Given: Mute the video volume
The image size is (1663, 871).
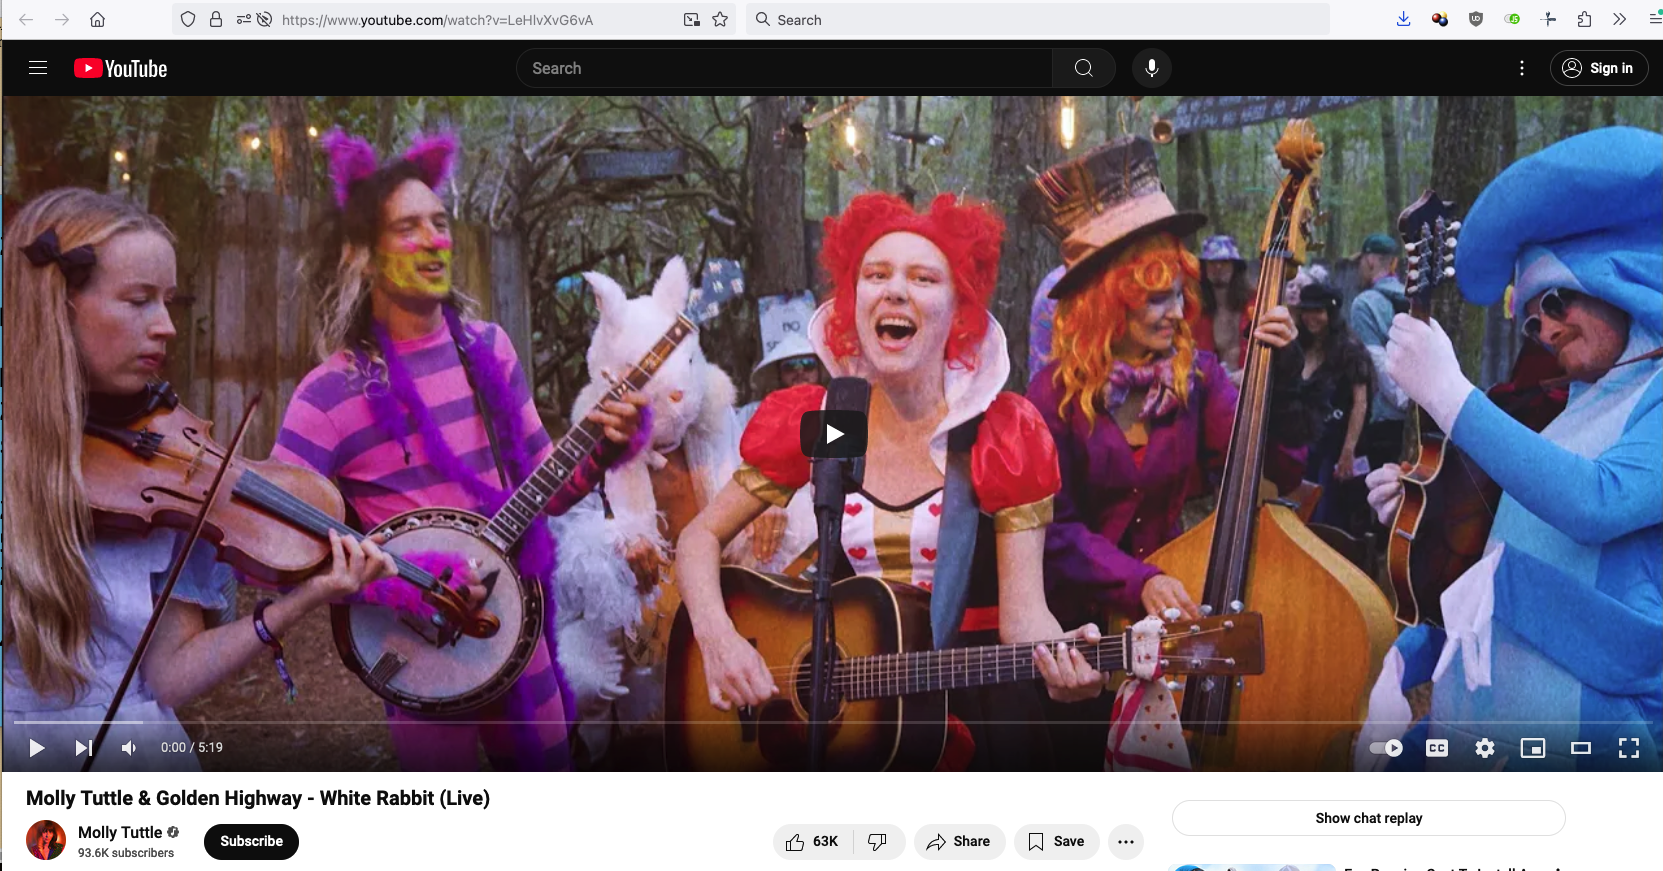Looking at the screenshot, I should pos(129,748).
